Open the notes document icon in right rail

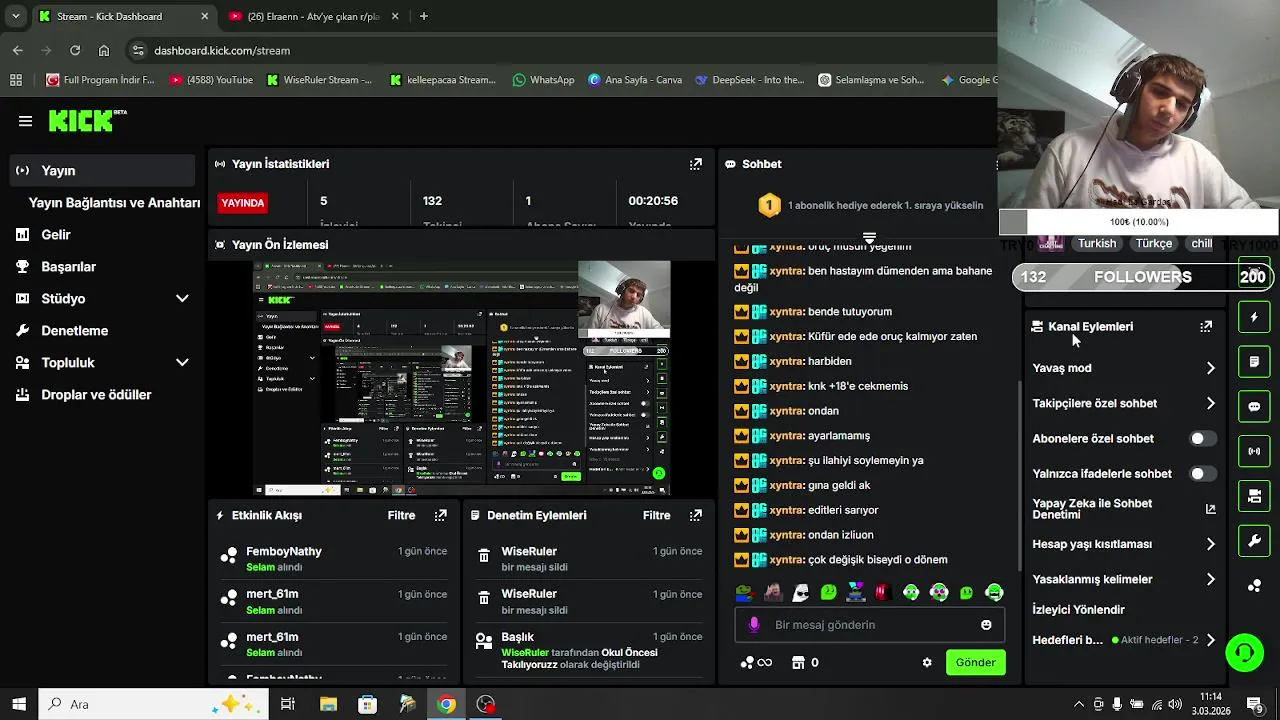click(x=1254, y=362)
